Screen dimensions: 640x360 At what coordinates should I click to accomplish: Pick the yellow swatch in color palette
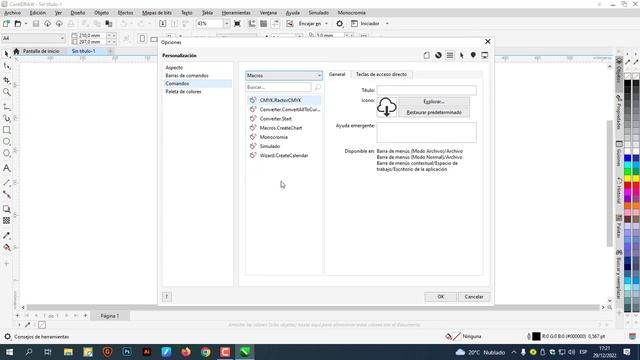pyautogui.click(x=628, y=179)
